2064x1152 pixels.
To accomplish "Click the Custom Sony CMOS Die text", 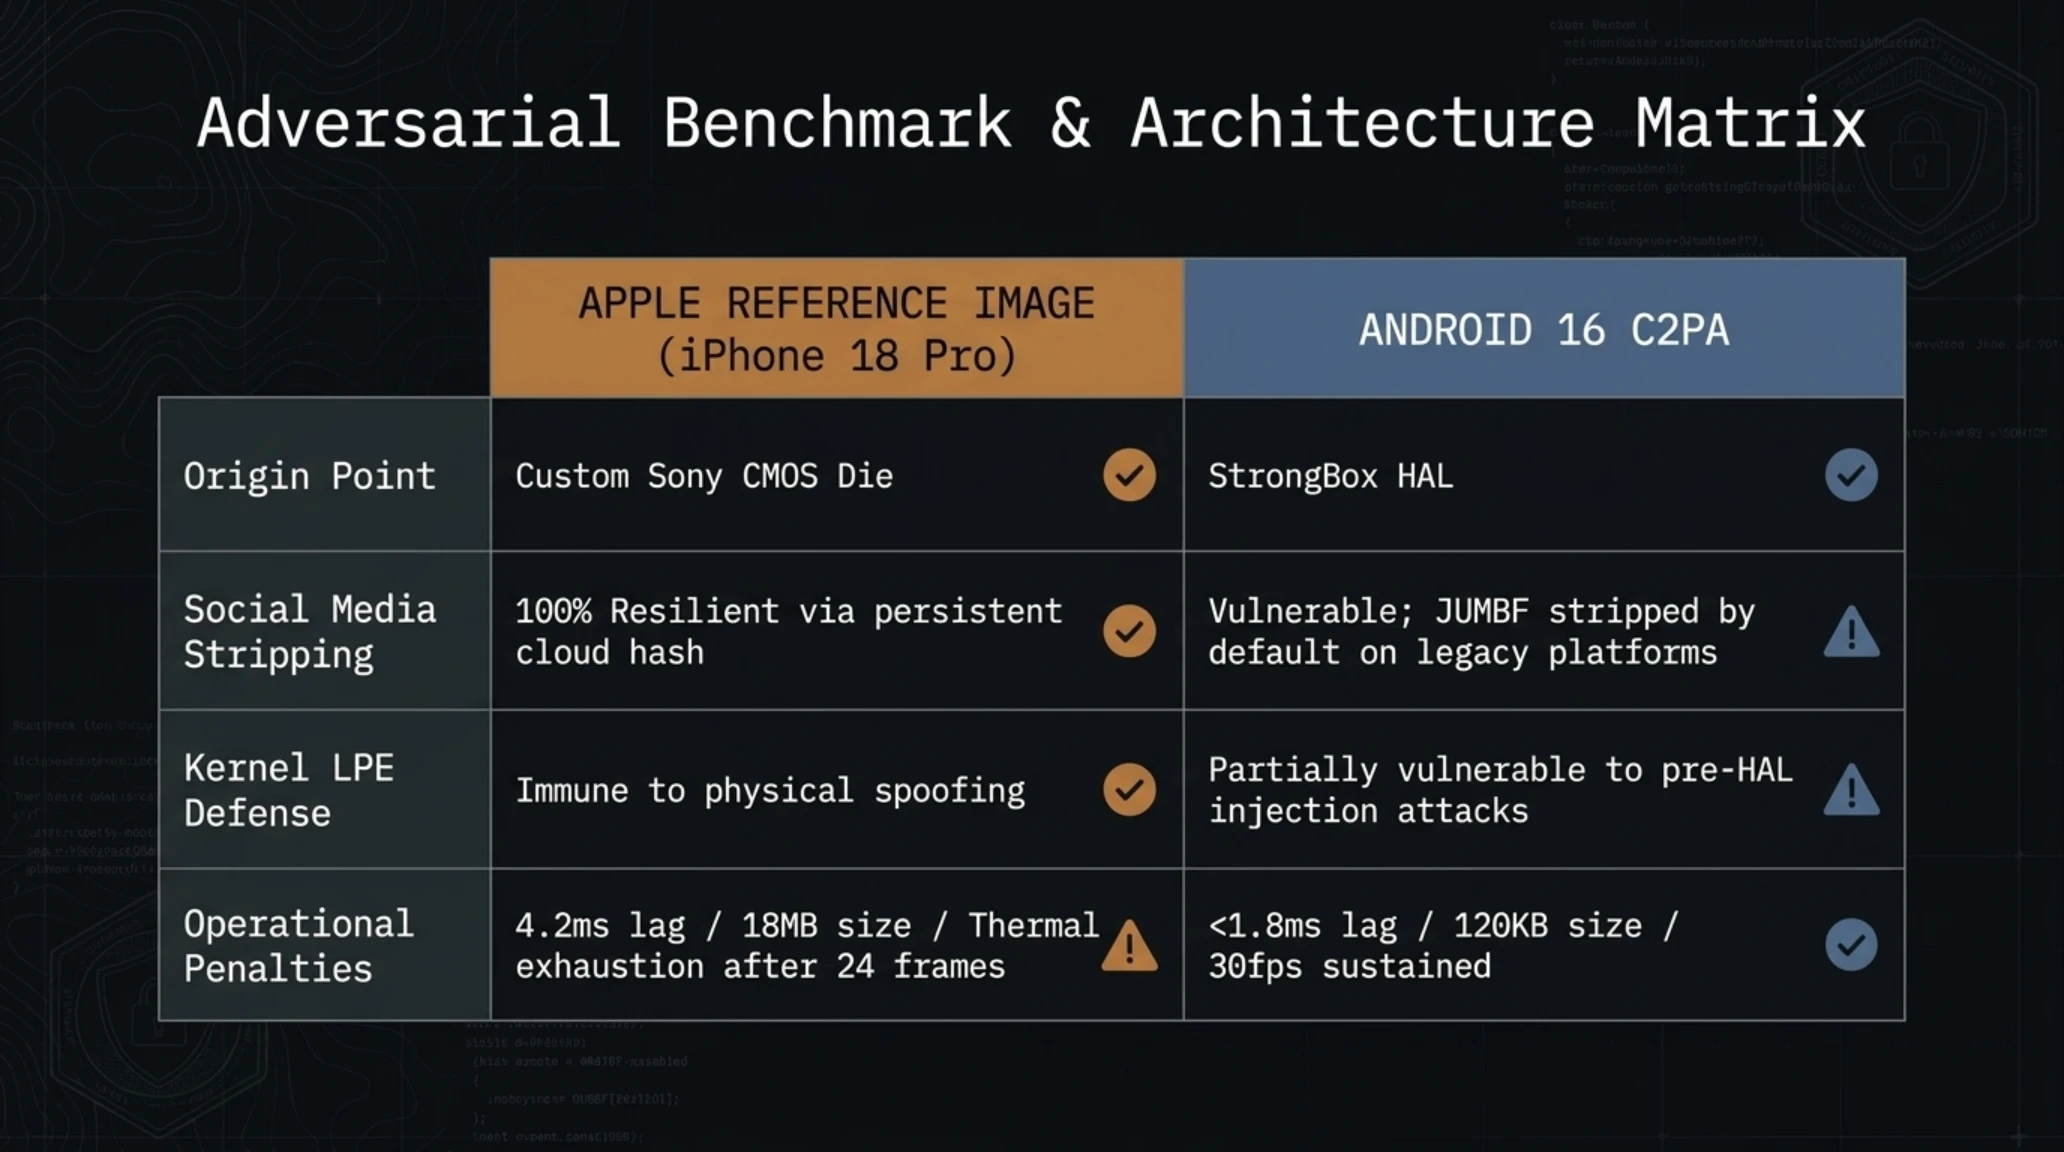I will pyautogui.click(x=704, y=476).
